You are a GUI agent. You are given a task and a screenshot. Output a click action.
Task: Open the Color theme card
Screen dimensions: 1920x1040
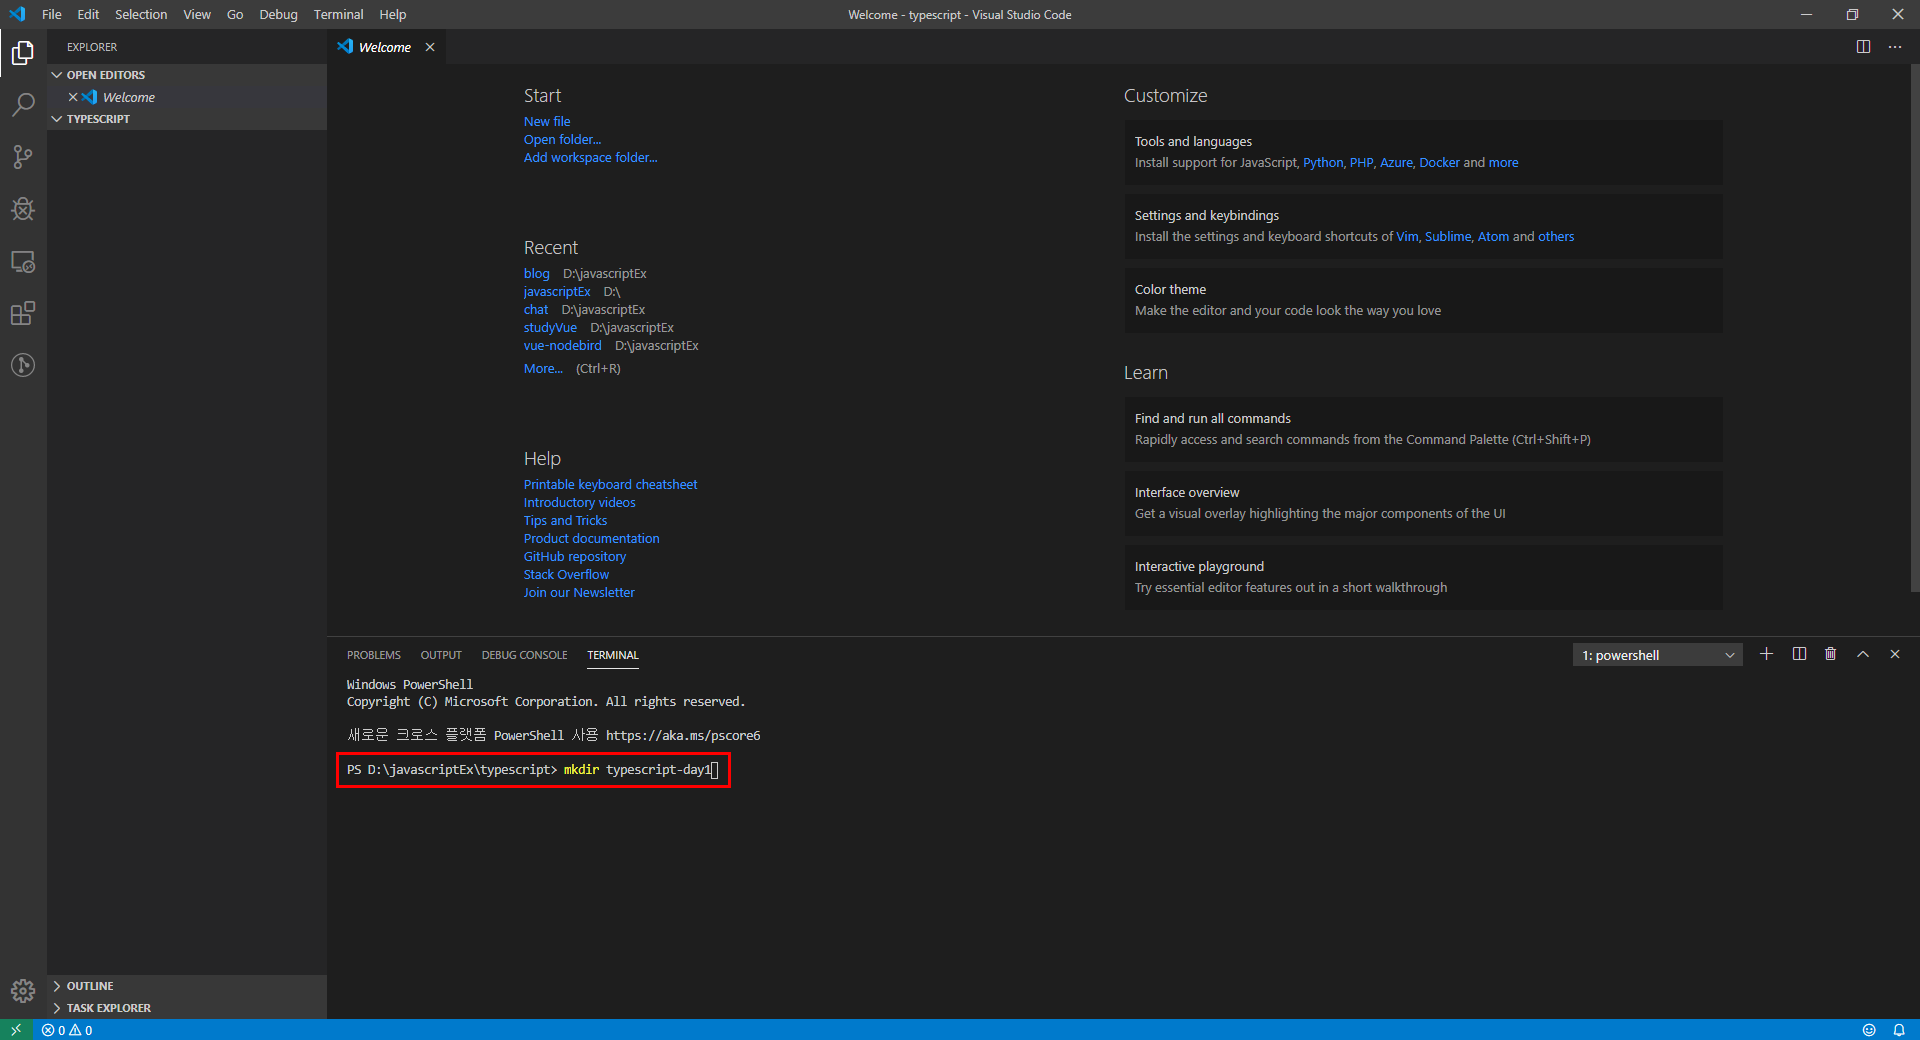tap(1423, 300)
